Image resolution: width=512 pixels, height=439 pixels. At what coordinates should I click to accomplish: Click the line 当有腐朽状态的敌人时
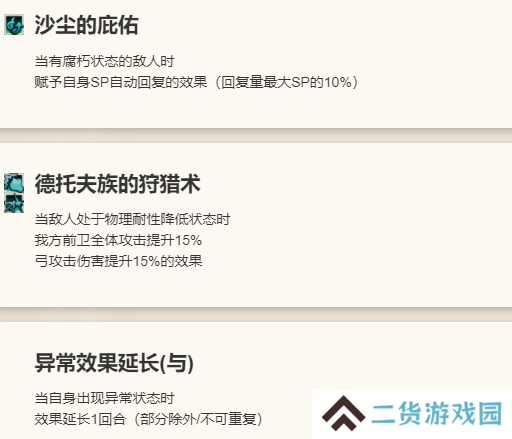tap(104, 61)
